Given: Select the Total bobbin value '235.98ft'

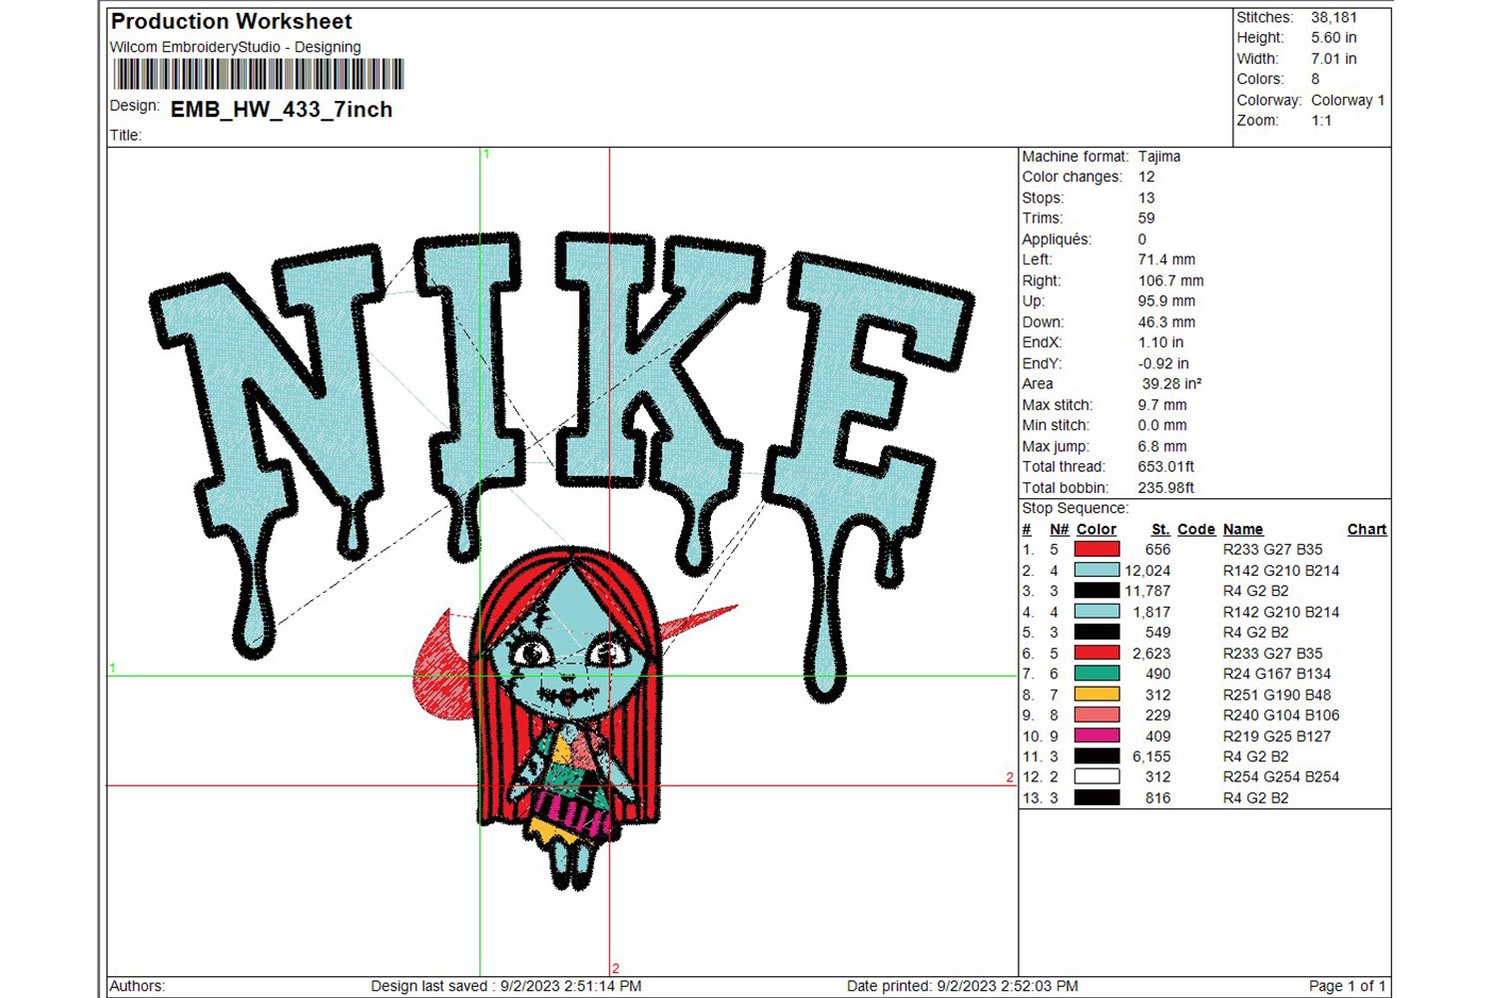Looking at the screenshot, I should [x=1166, y=488].
